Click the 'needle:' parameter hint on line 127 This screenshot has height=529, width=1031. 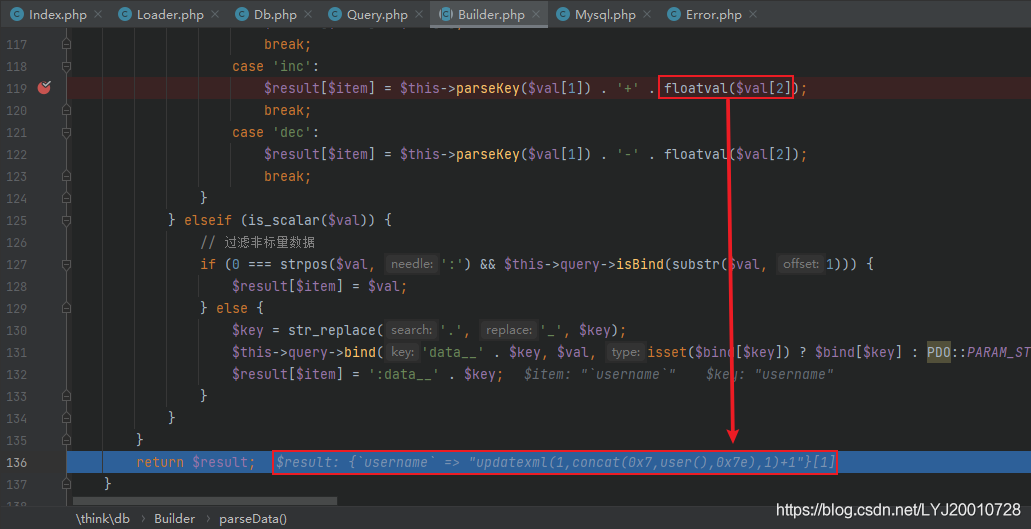click(411, 264)
